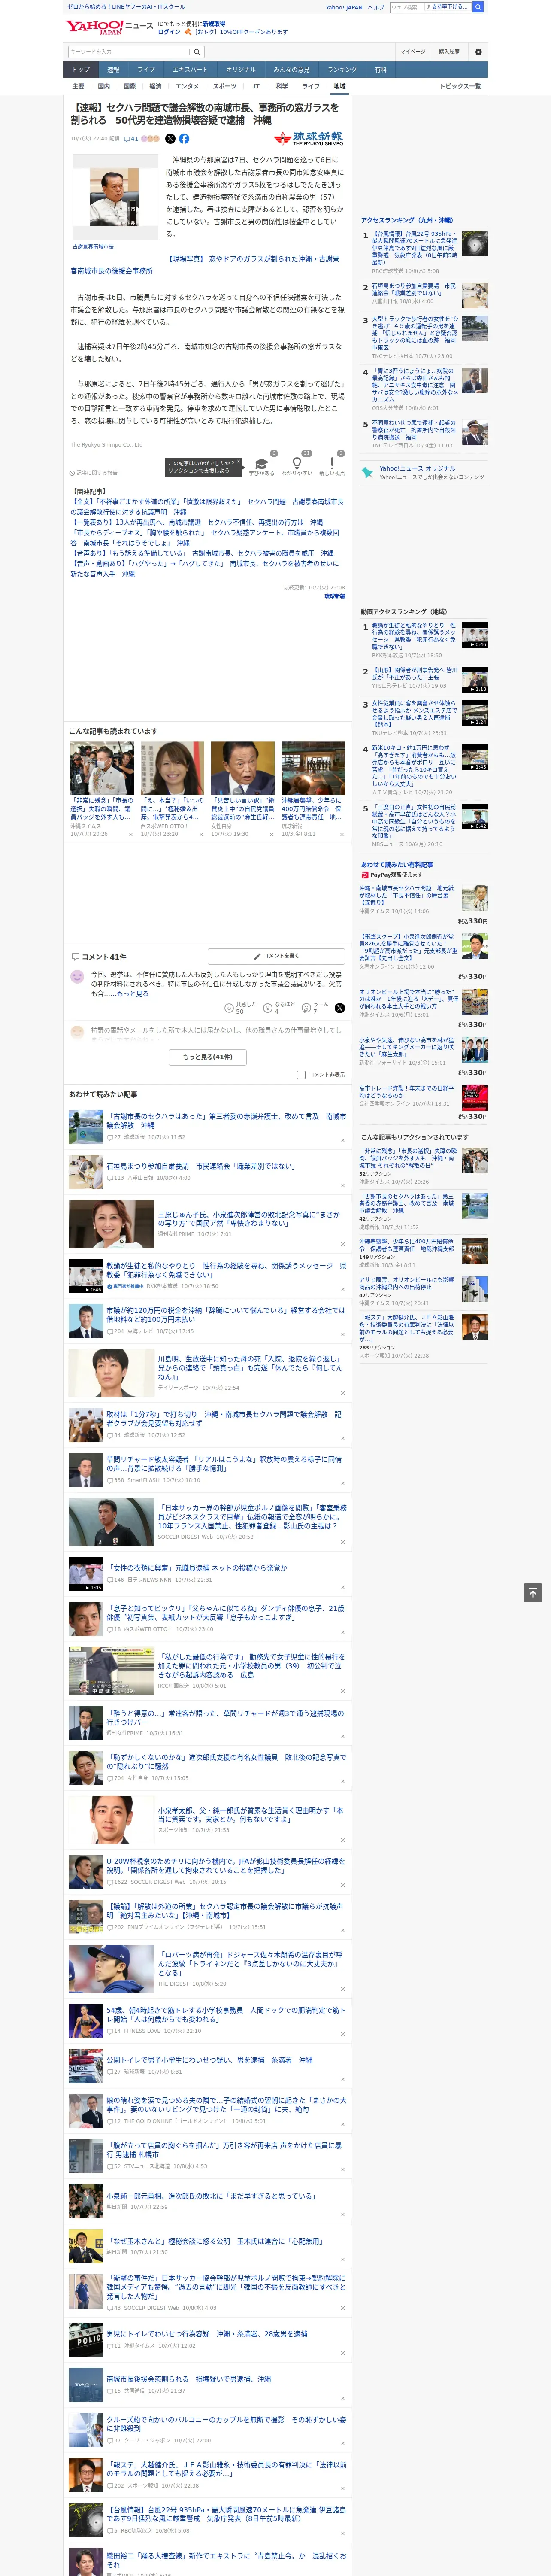Open the Yahoo!ニュース オリジナル icon link
551x2576 pixels.
click(367, 473)
